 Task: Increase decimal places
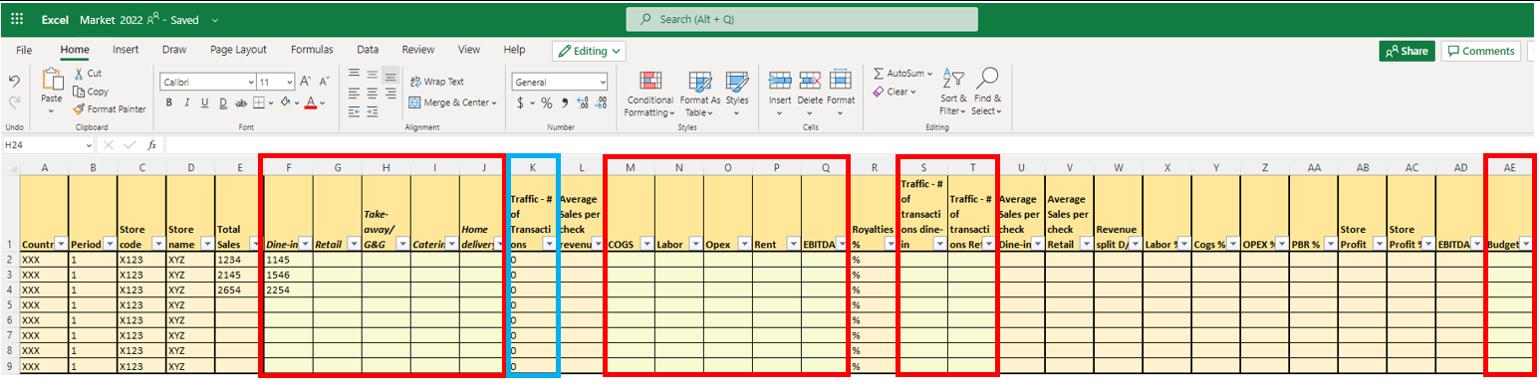pos(582,102)
